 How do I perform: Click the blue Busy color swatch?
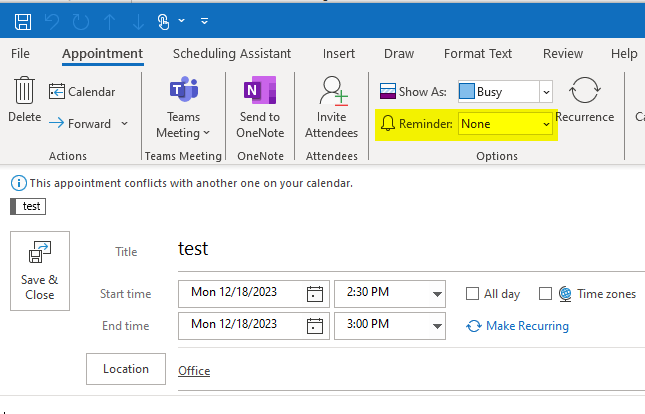click(466, 91)
